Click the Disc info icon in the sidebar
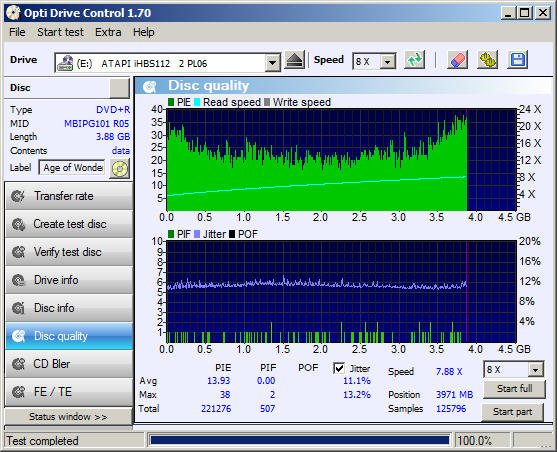The width and height of the screenshot is (557, 452). click(18, 308)
